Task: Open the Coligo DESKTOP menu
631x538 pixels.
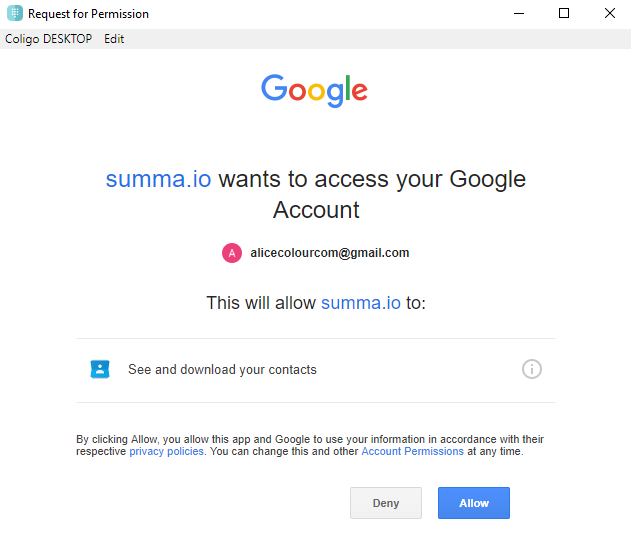Action: (x=48, y=39)
